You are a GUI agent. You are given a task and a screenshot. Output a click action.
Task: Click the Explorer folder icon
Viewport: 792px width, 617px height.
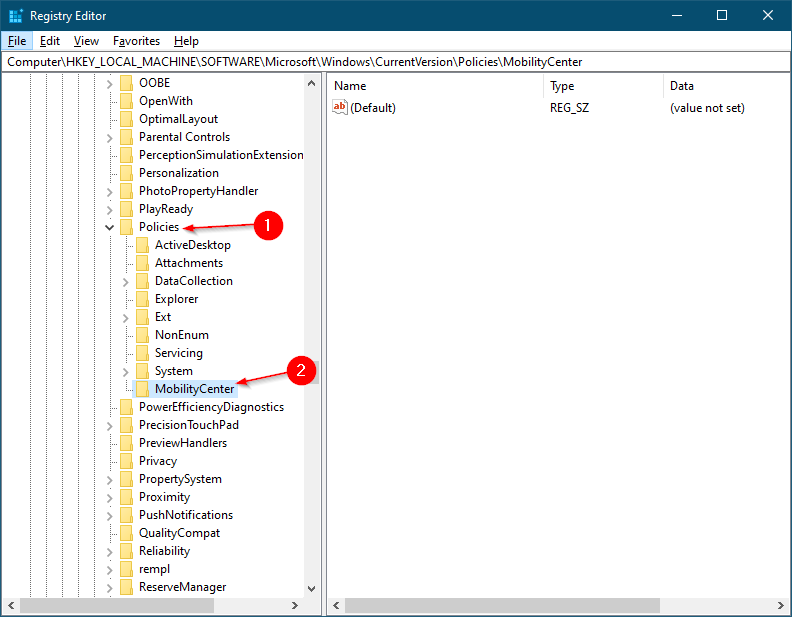coord(142,299)
